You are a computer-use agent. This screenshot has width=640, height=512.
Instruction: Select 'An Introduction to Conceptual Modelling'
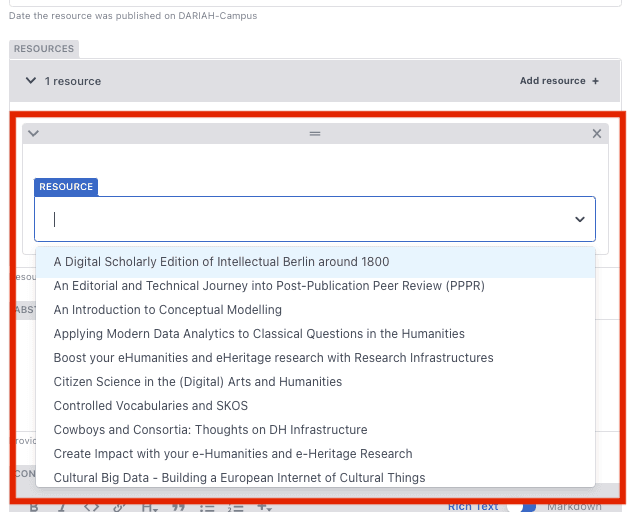[167, 310]
